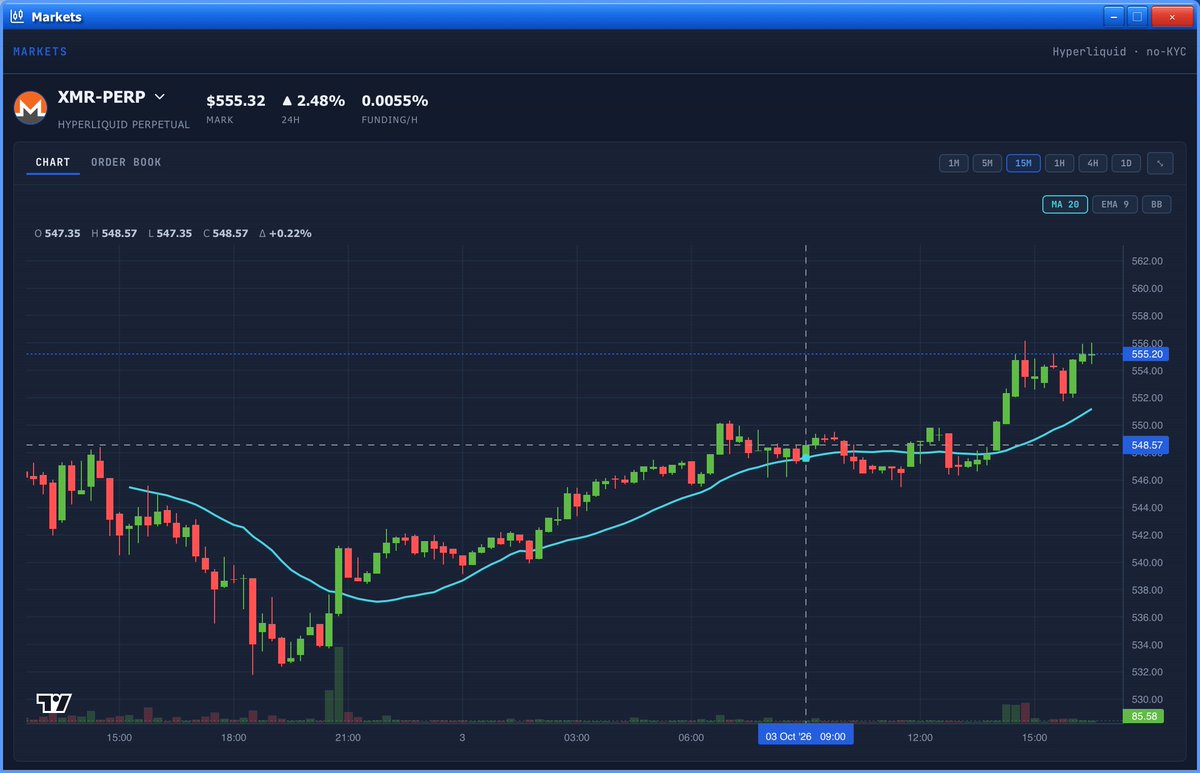
Task: Click the Hyperliquid · no-KYC label
Action: [1119, 51]
